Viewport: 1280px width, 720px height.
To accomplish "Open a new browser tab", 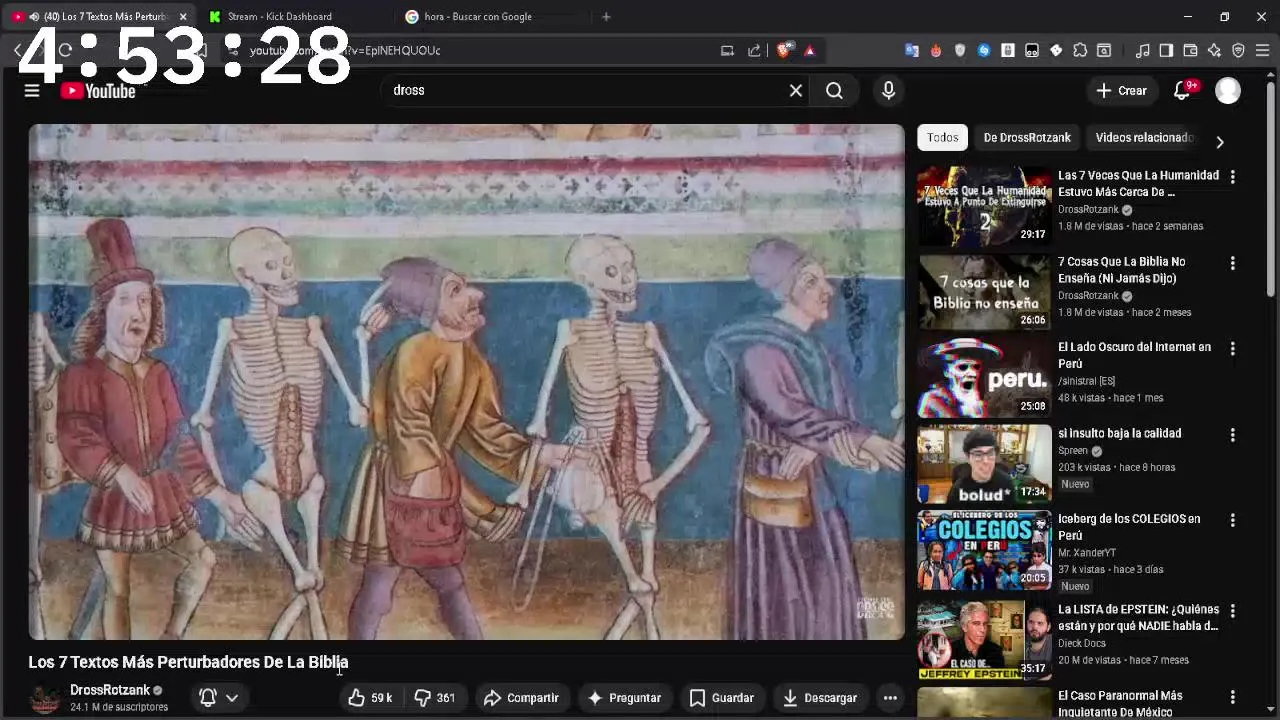I will coord(606,17).
